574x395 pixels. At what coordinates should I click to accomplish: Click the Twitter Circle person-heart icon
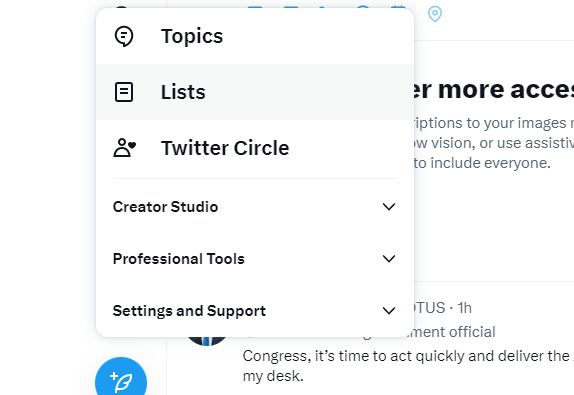click(124, 148)
